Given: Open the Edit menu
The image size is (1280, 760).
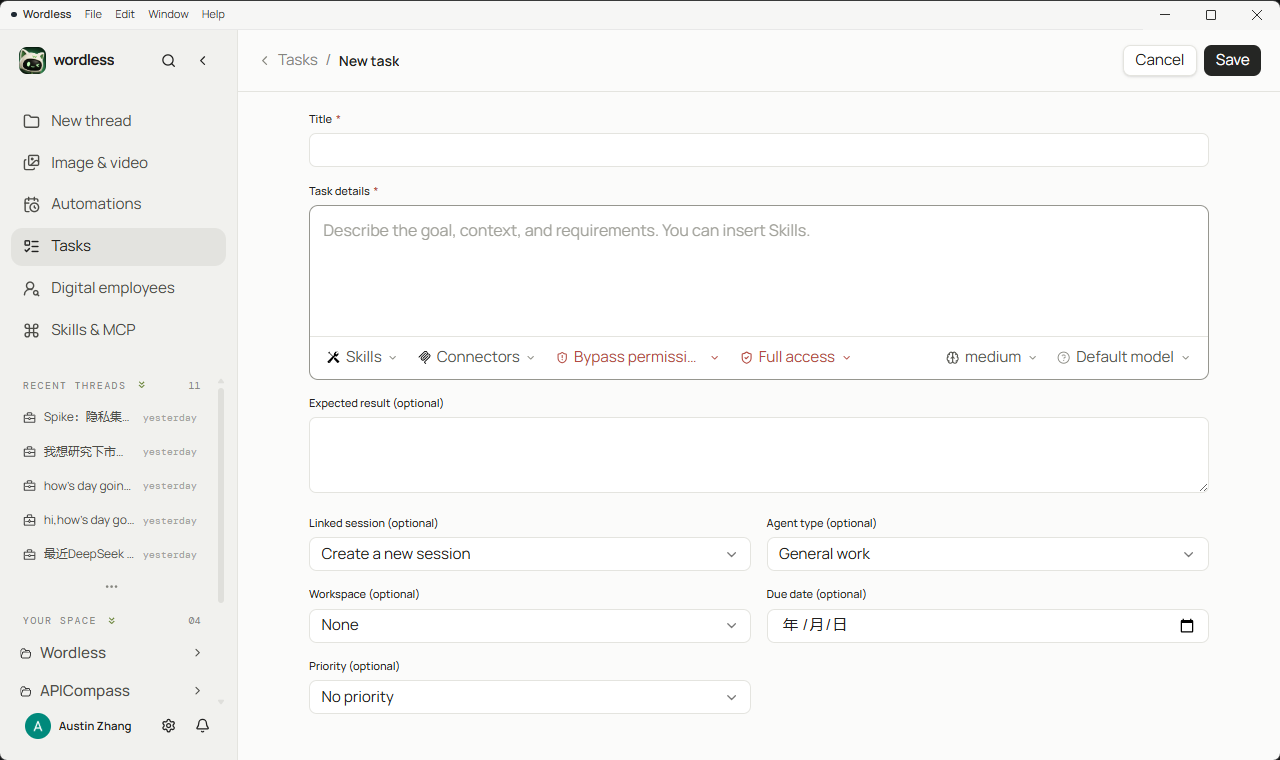Looking at the screenshot, I should click(125, 15).
